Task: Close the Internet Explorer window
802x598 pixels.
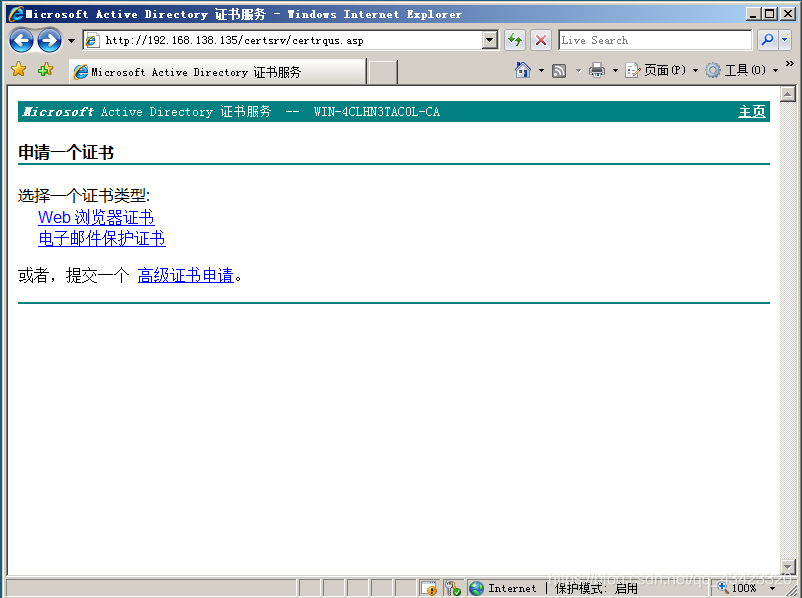Action: click(x=788, y=14)
